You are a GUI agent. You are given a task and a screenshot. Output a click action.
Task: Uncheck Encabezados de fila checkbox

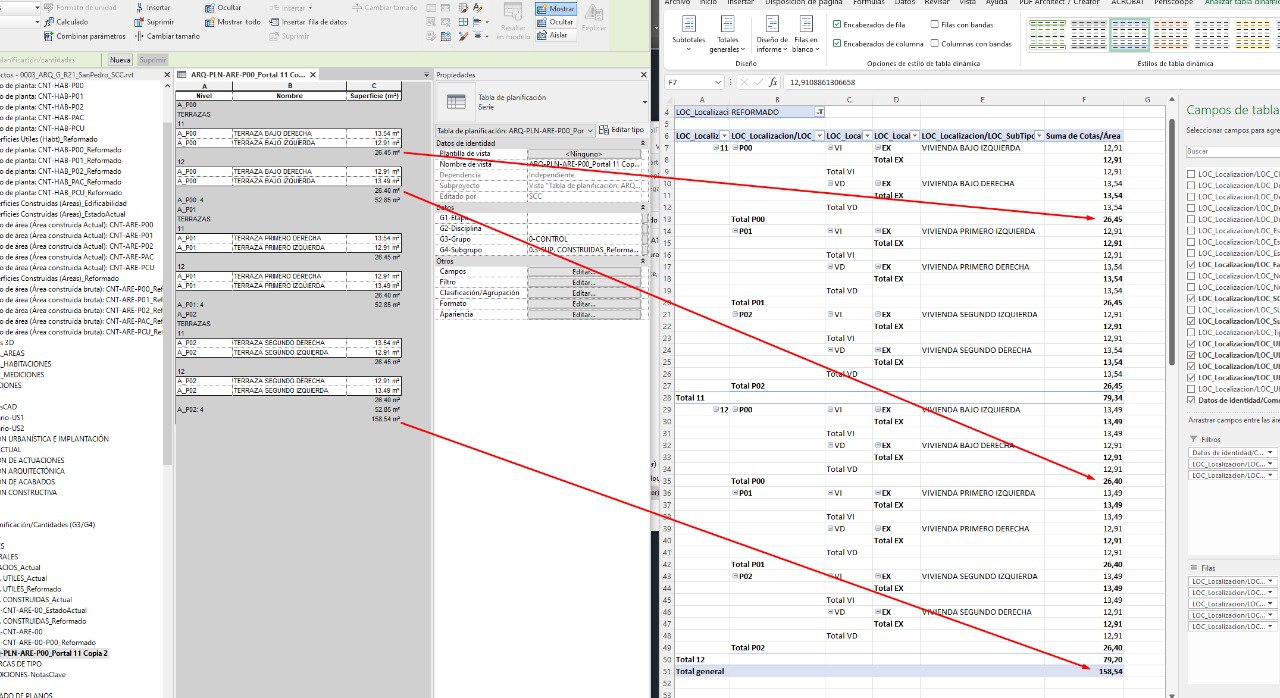tap(836, 24)
